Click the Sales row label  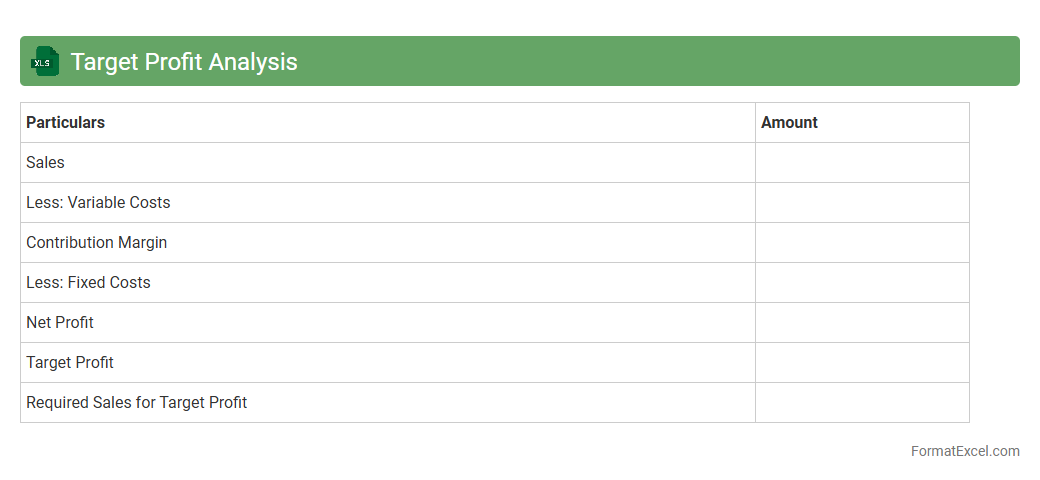45,162
